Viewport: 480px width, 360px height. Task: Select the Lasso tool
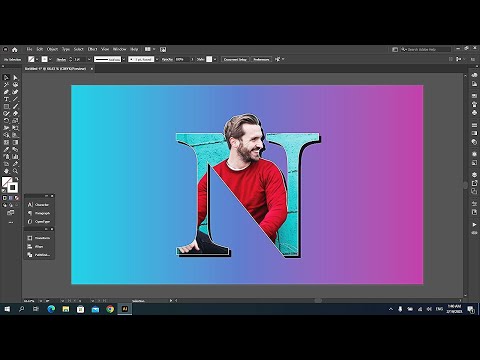tap(15, 85)
